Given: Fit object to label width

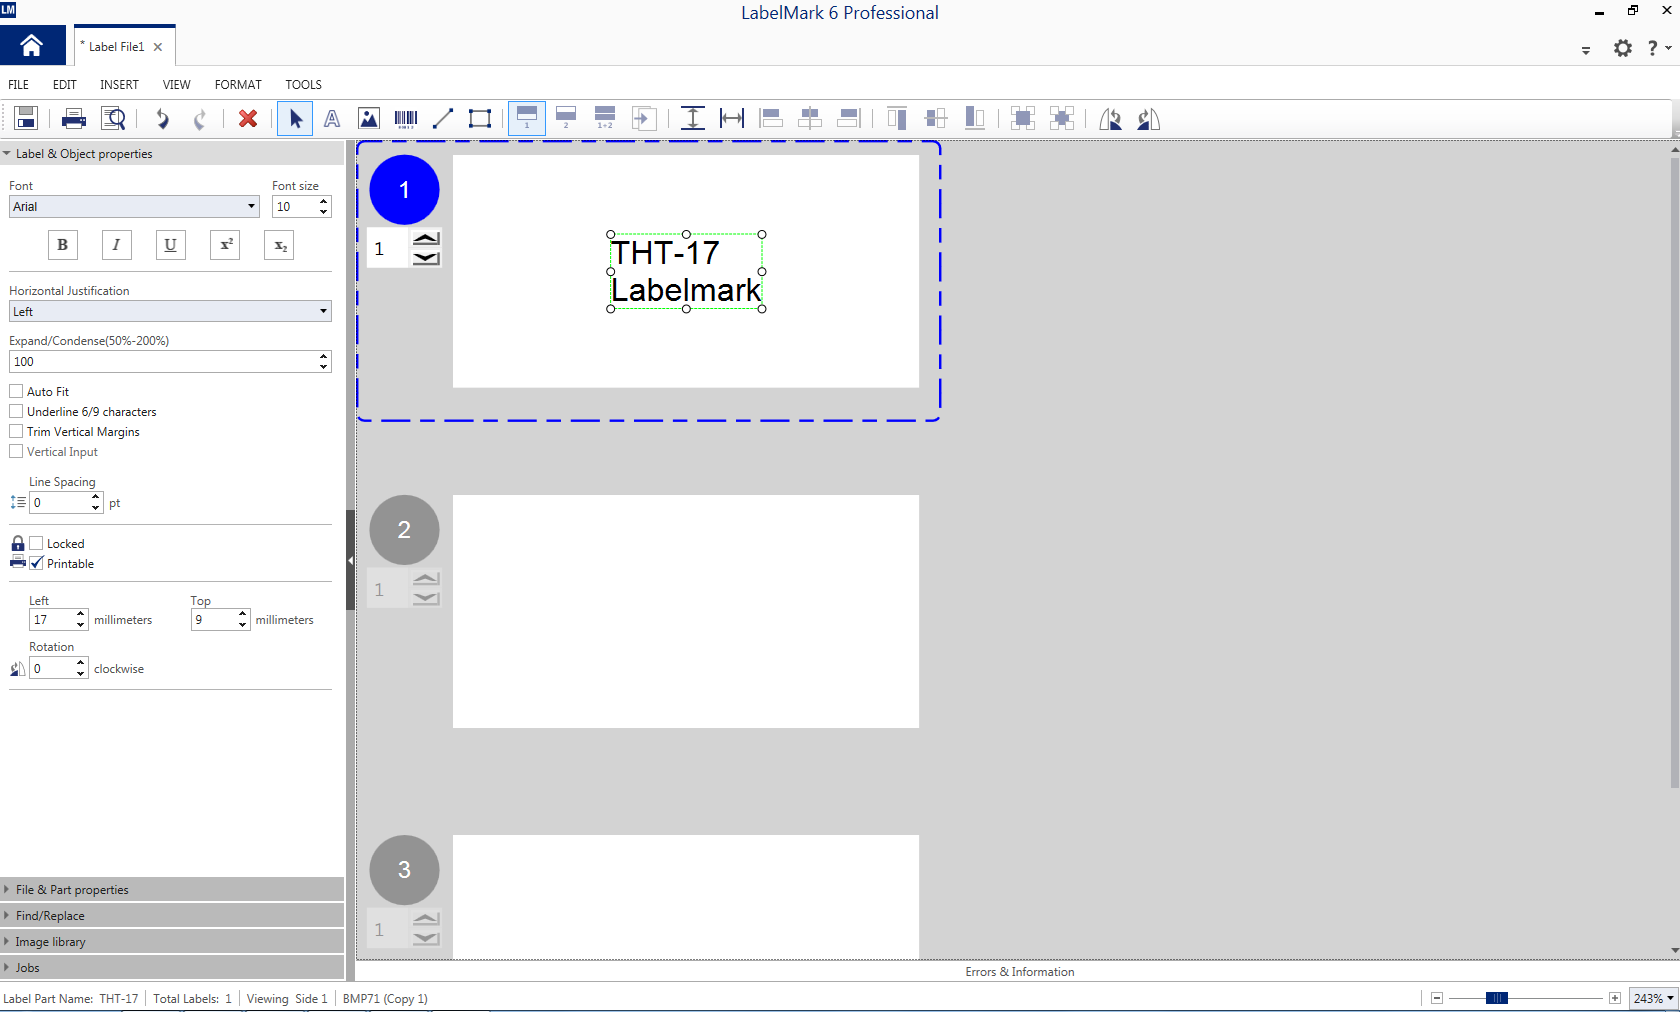Looking at the screenshot, I should click(x=732, y=119).
